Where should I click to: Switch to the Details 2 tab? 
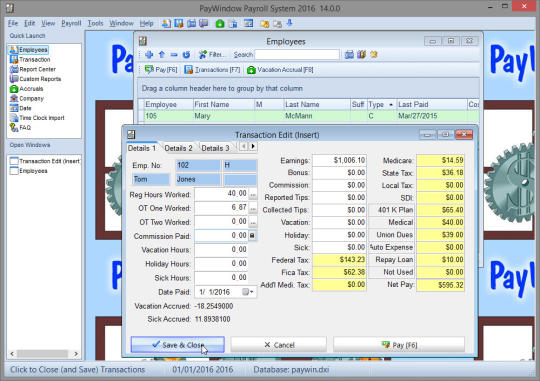coord(178,148)
